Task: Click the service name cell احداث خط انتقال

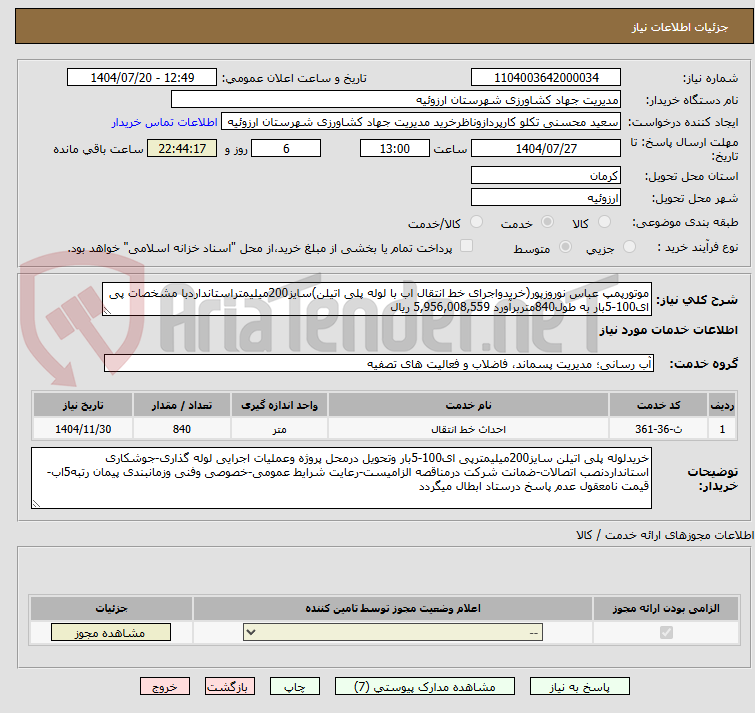Action: (469, 429)
